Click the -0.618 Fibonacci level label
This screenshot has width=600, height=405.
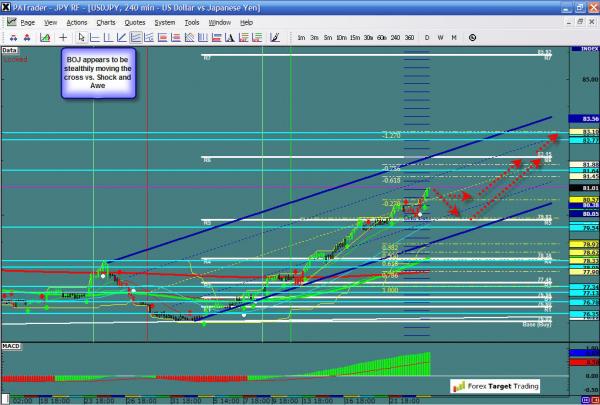391,180
